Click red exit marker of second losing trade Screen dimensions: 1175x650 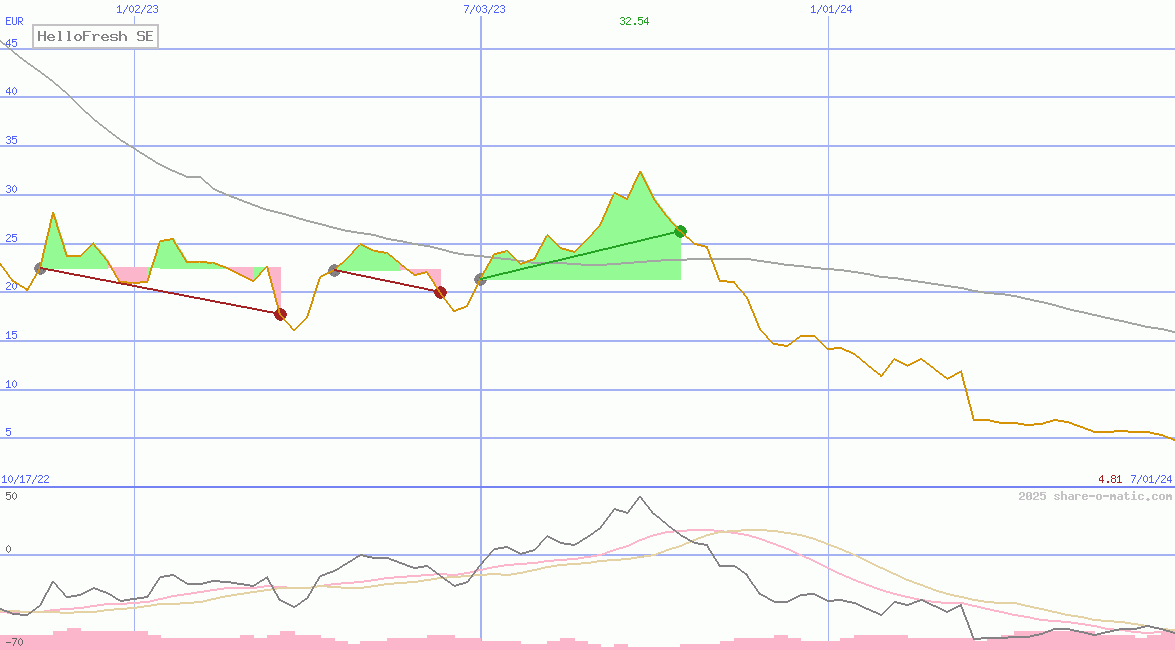(440, 292)
